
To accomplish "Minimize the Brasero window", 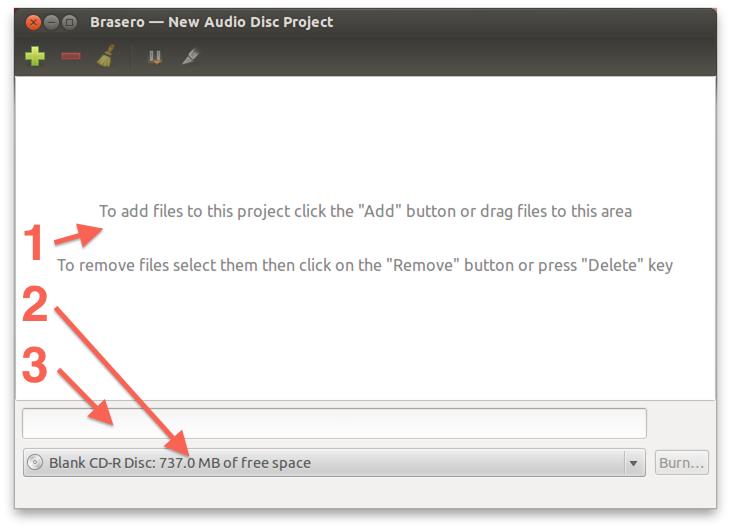I will coord(51,22).
